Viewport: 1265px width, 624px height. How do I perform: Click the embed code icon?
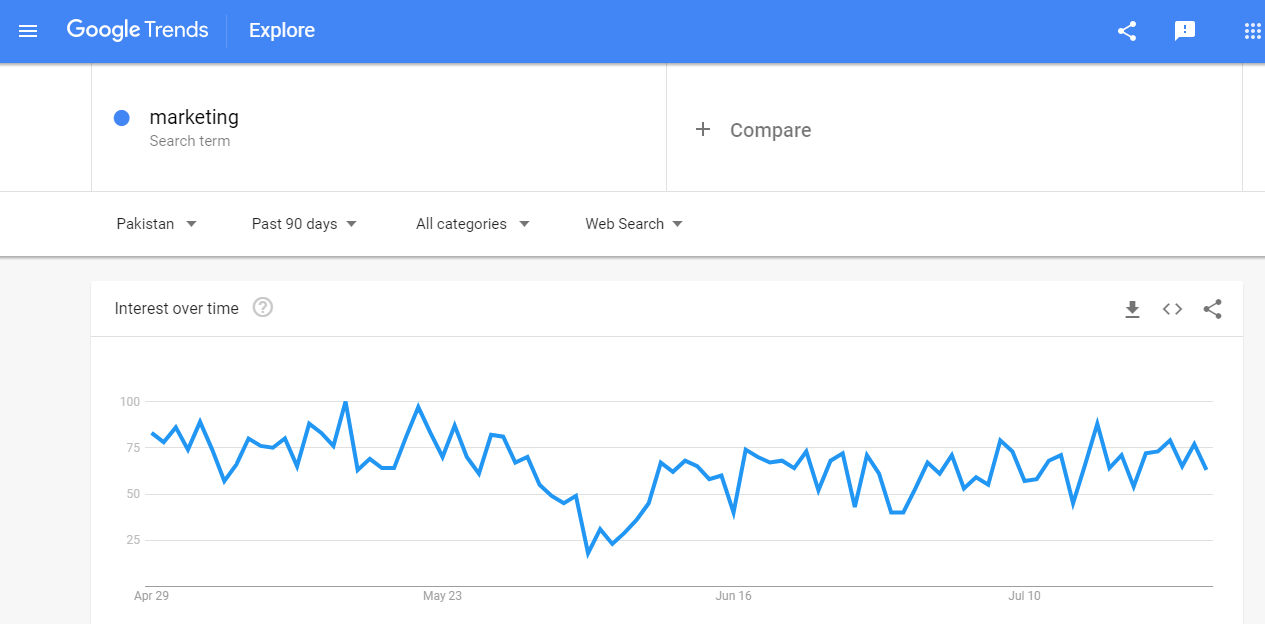pos(1172,309)
